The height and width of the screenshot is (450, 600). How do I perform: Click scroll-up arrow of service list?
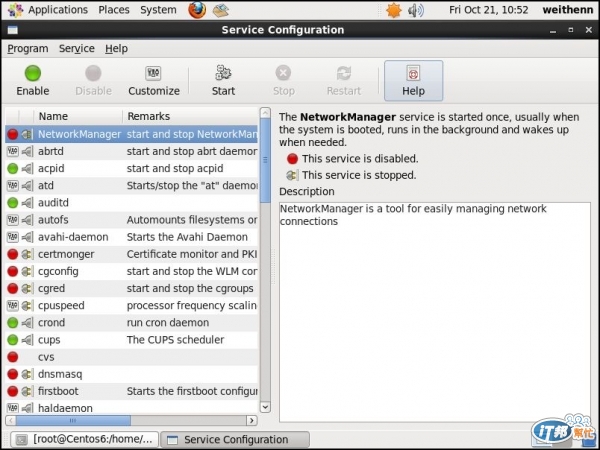[265, 113]
